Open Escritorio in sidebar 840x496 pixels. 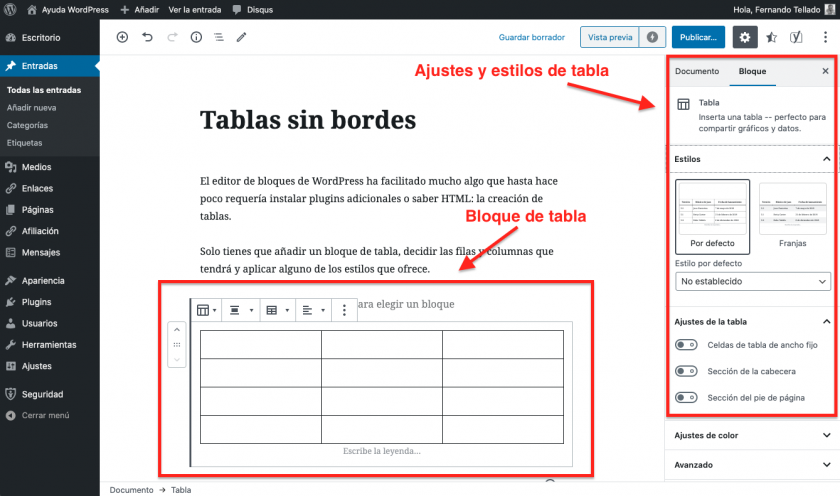(49, 37)
